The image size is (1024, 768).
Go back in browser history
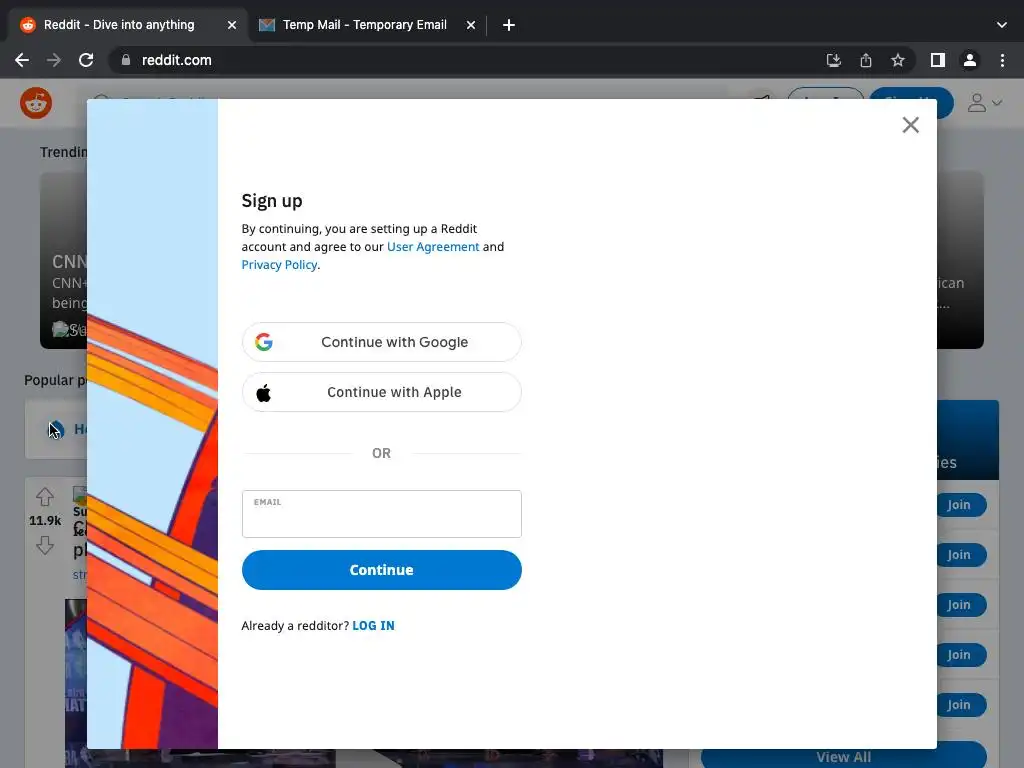(22, 60)
